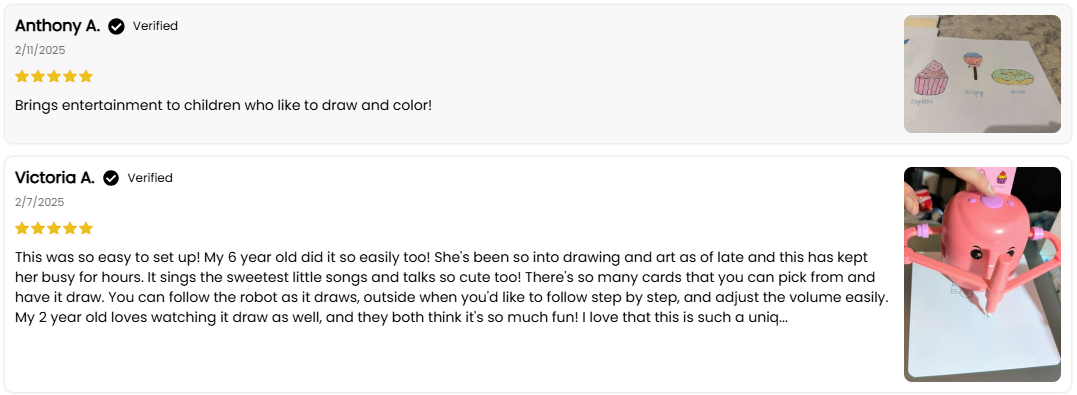Click the second star in Victoria A.'s rating
The image size is (1077, 395).
click(38, 228)
